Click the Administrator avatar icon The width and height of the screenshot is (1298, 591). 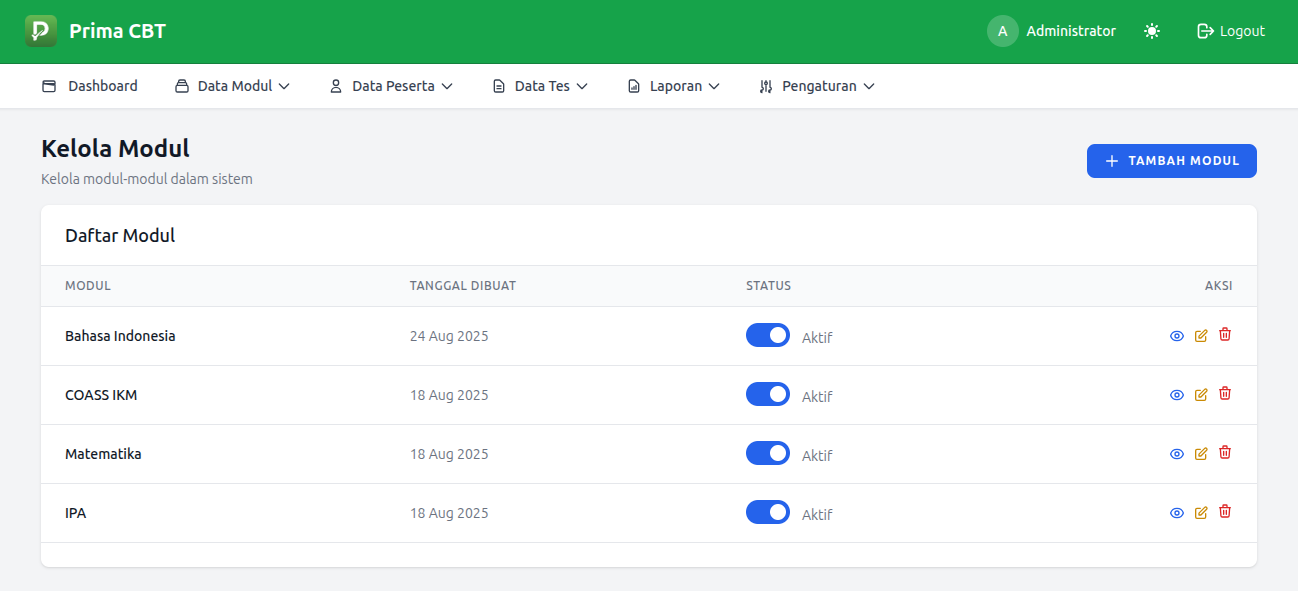(x=1002, y=31)
